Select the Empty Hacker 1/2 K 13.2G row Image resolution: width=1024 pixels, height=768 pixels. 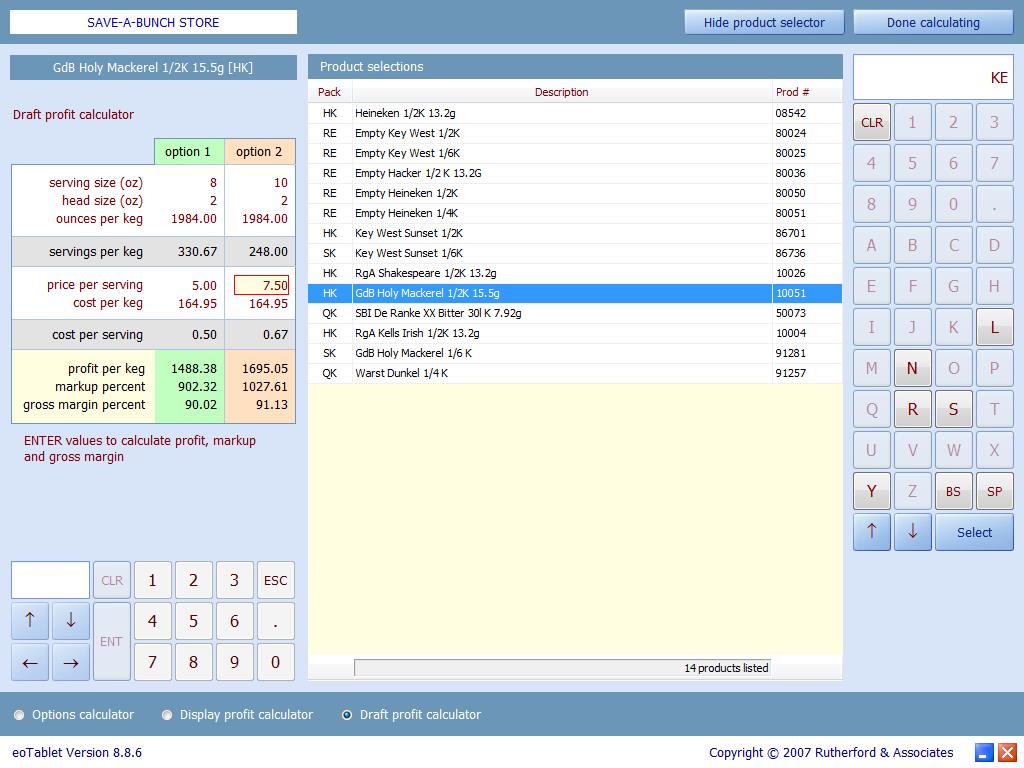click(575, 173)
